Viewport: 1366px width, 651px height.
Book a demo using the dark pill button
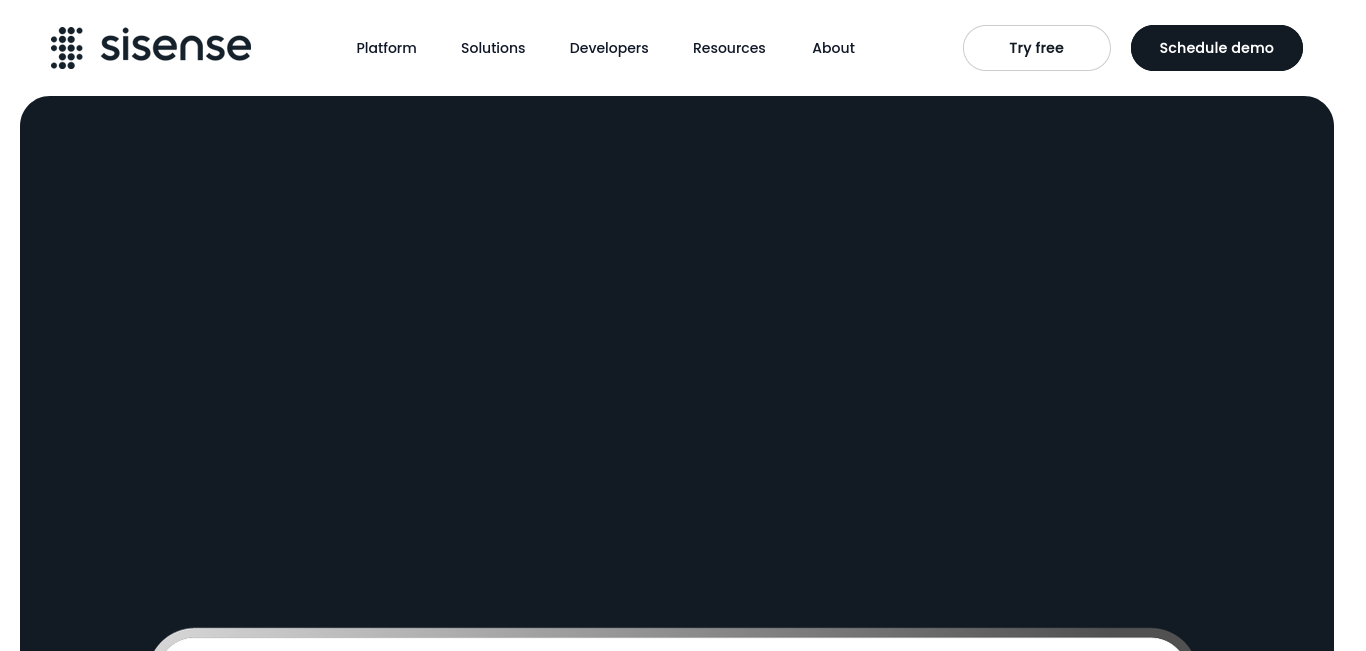pyautogui.click(x=1216, y=48)
